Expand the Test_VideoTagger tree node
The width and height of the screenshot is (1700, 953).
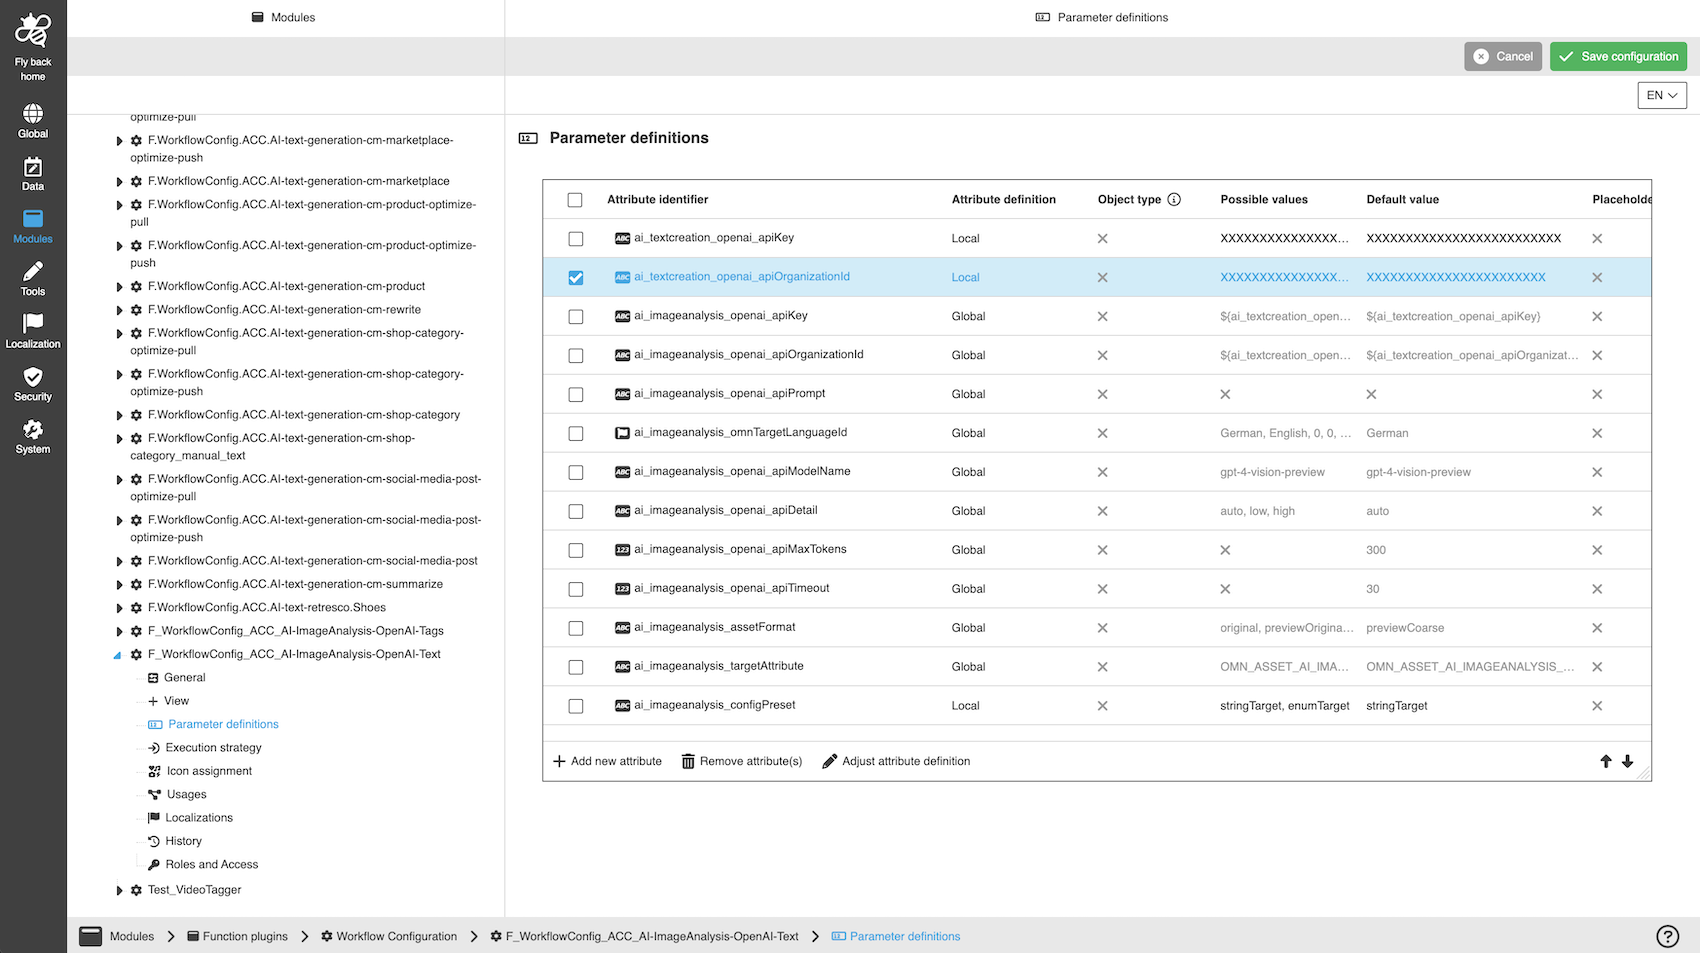[x=120, y=891]
